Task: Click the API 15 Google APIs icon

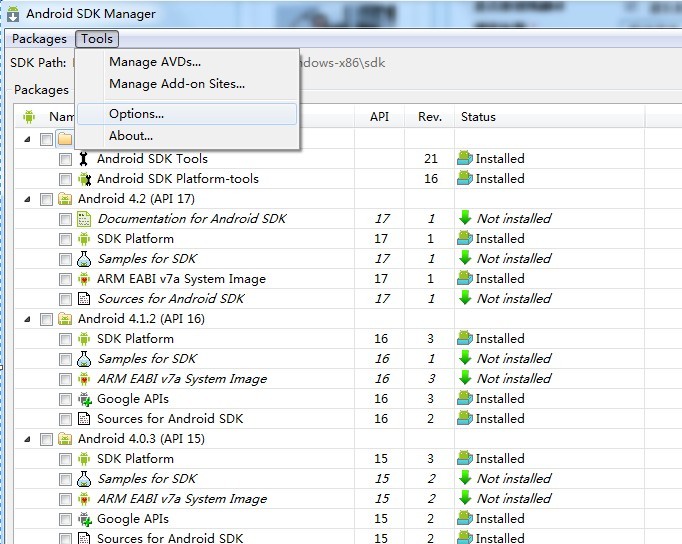Action: 85,519
